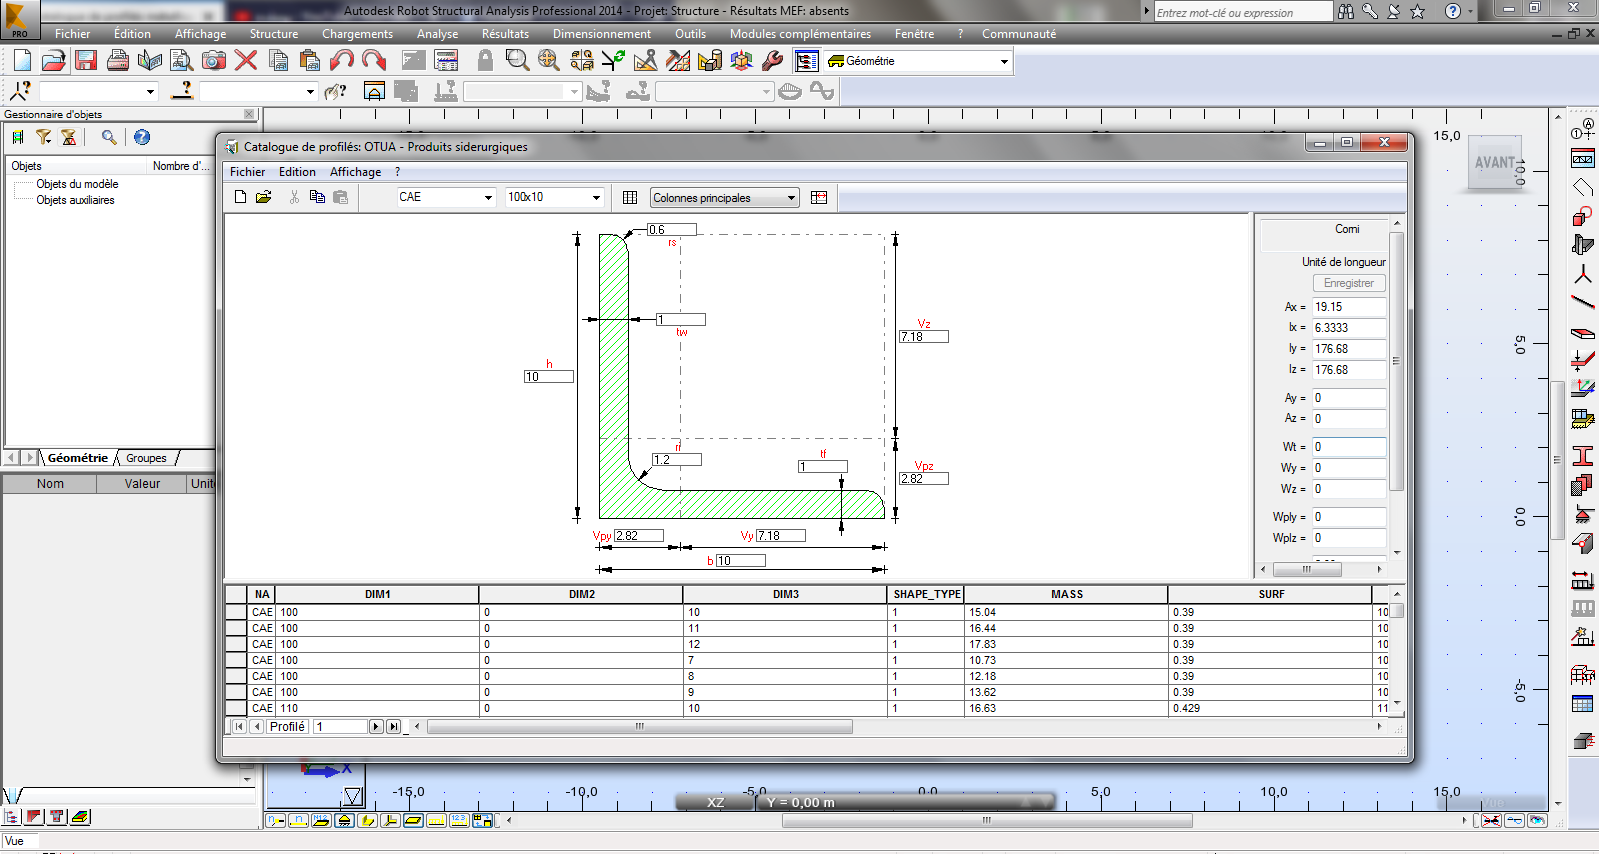
Task: Open a project with the folder icon
Action: (54, 61)
